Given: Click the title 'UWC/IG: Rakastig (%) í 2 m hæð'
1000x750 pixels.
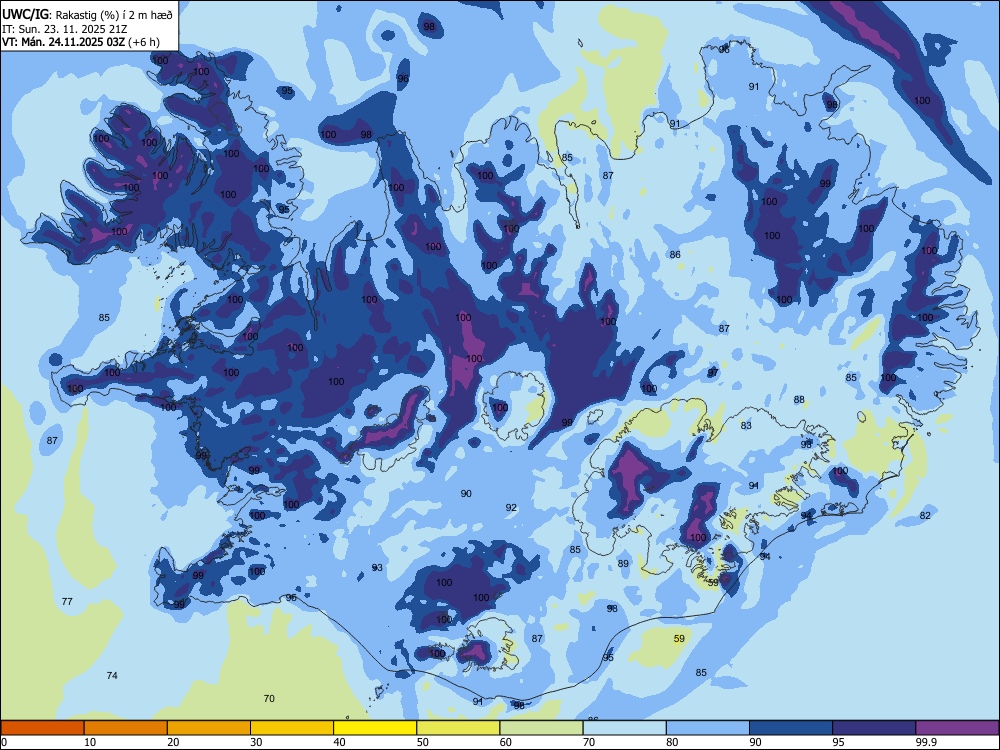Looking at the screenshot, I should (87, 15).
